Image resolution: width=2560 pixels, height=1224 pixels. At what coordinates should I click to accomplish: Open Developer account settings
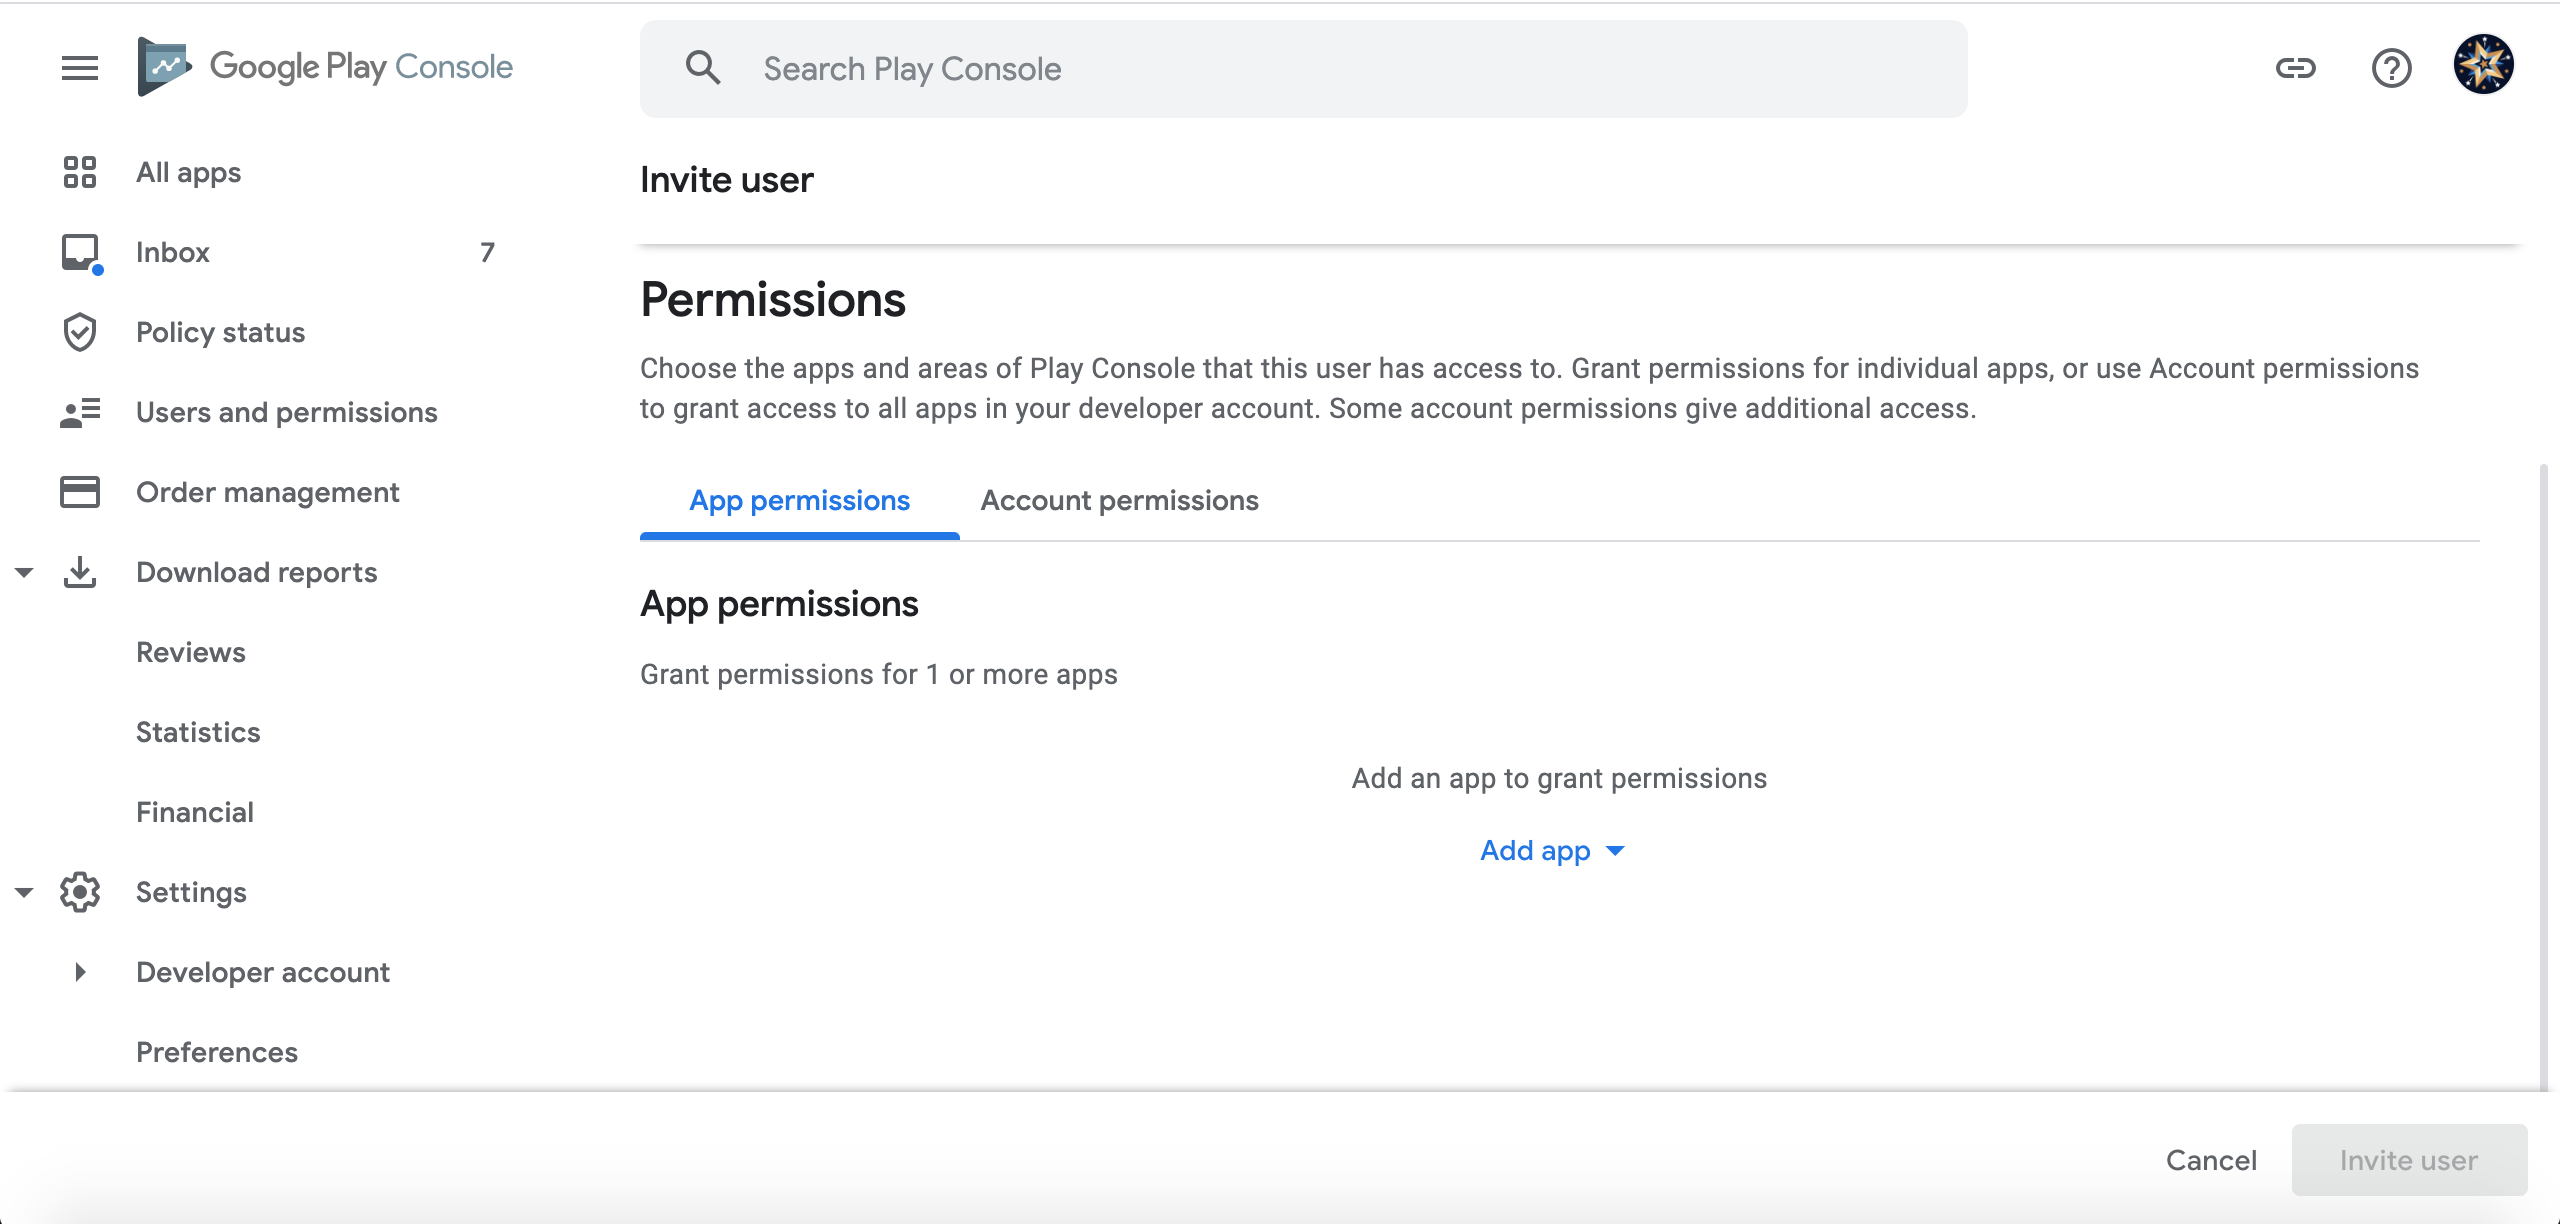263,972
